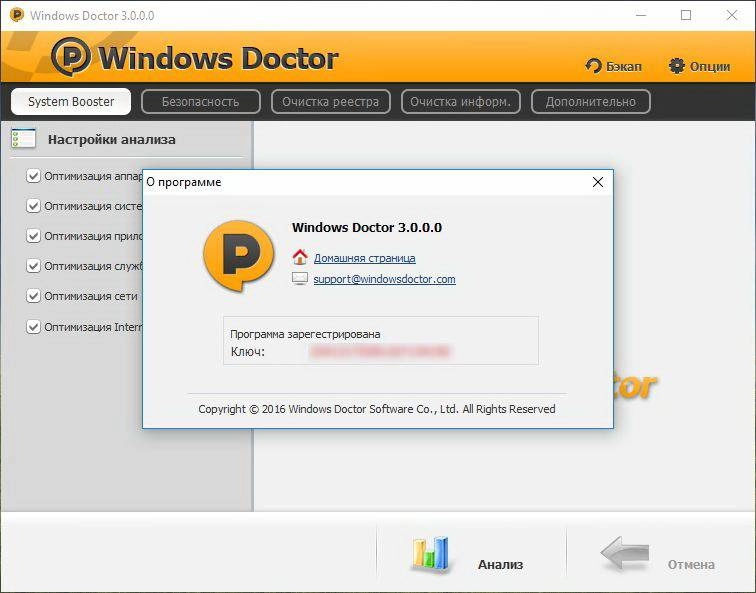Uncheck Оптимизация сети checkbox

tap(33, 296)
